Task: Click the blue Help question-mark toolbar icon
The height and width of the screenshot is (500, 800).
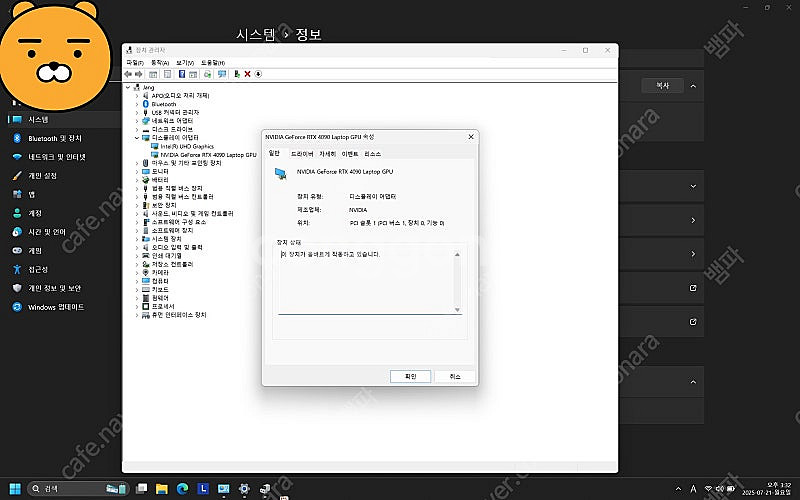Action: [x=182, y=74]
